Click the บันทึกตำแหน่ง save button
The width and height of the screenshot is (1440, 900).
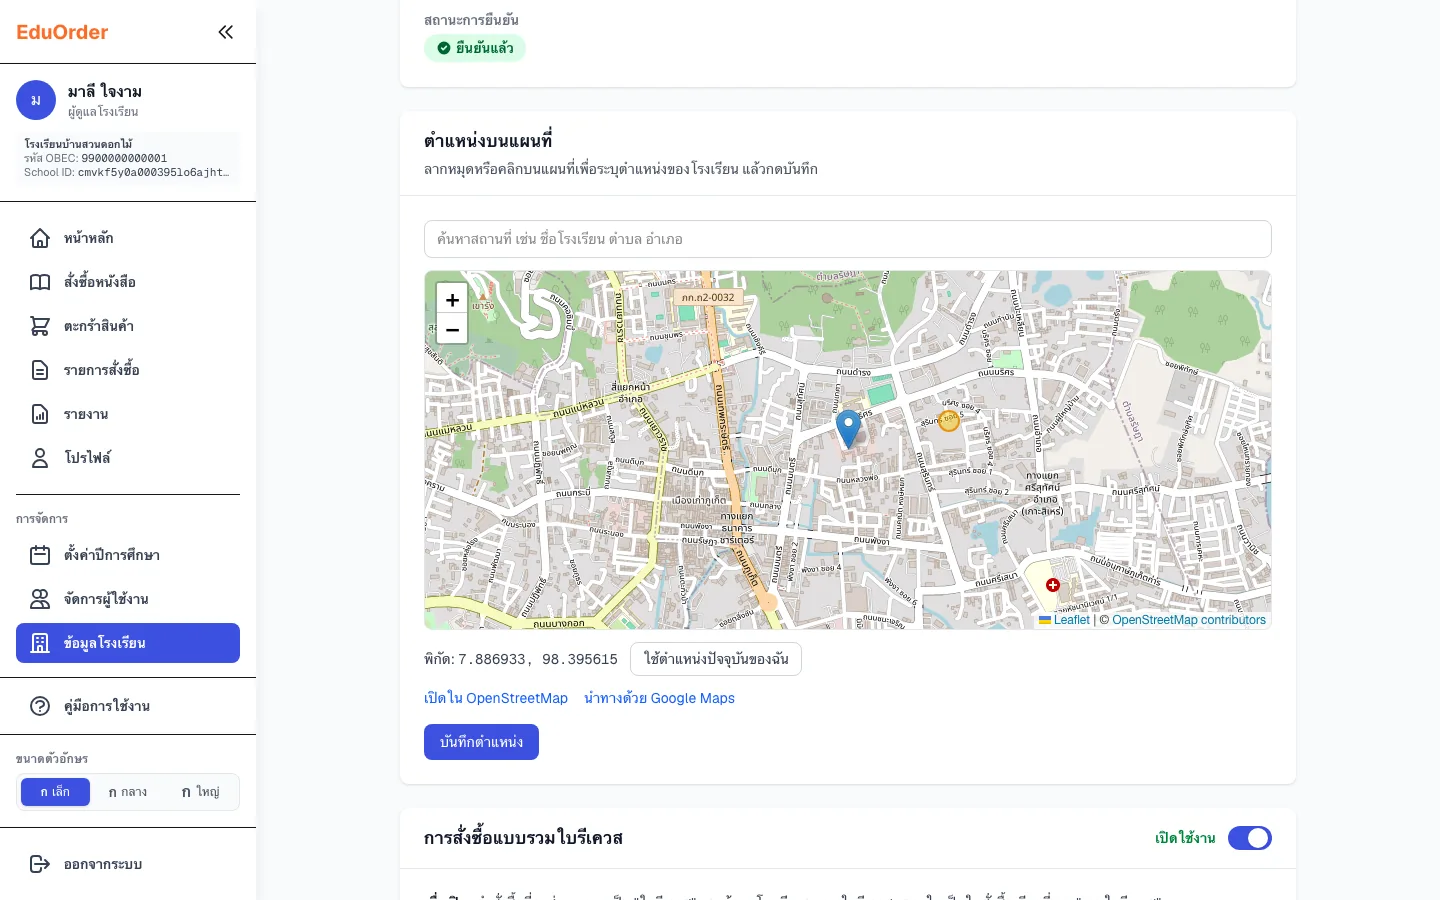481,742
